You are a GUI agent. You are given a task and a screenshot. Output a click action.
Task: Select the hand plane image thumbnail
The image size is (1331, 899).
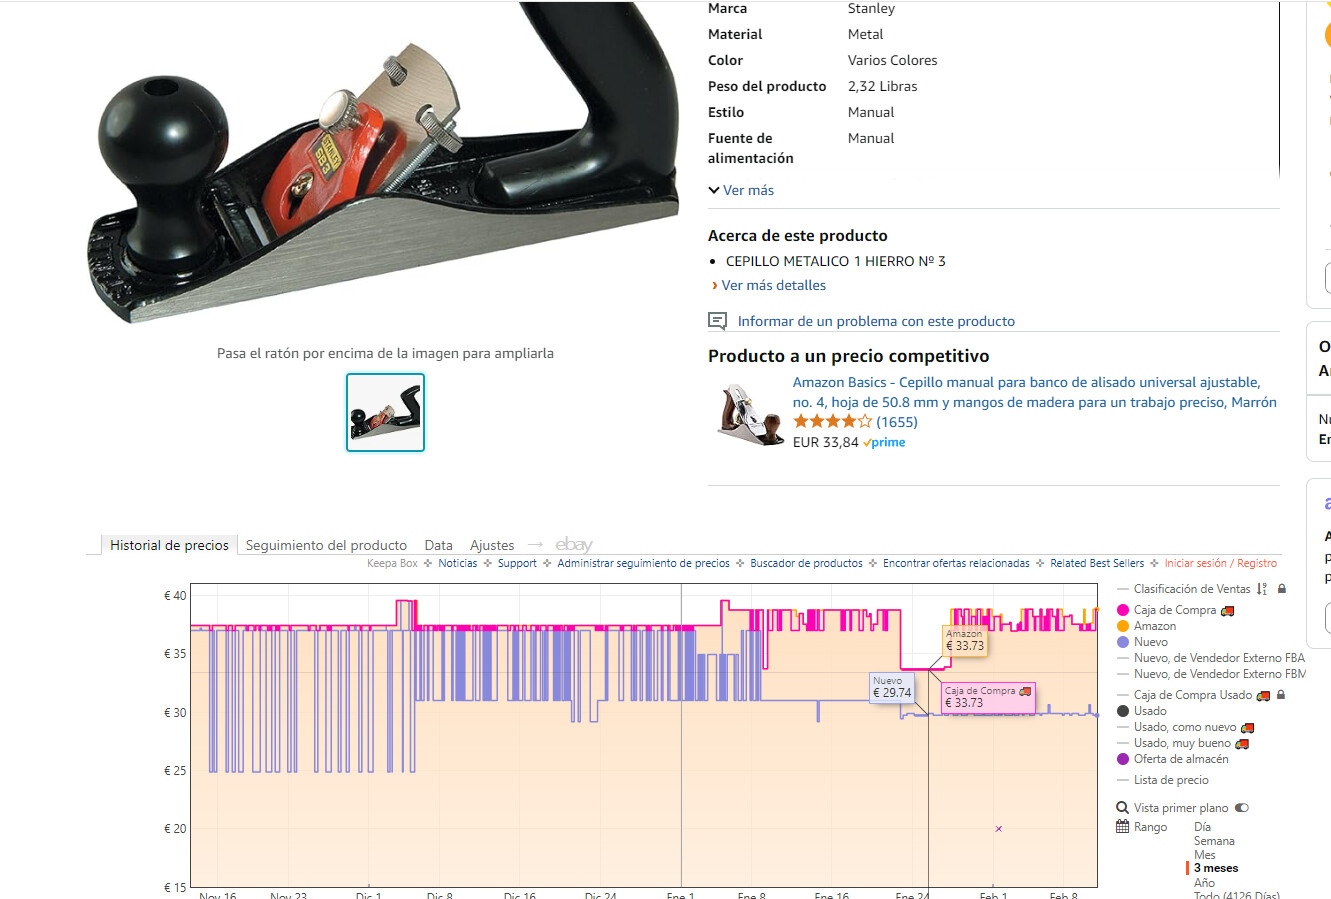[x=386, y=412]
